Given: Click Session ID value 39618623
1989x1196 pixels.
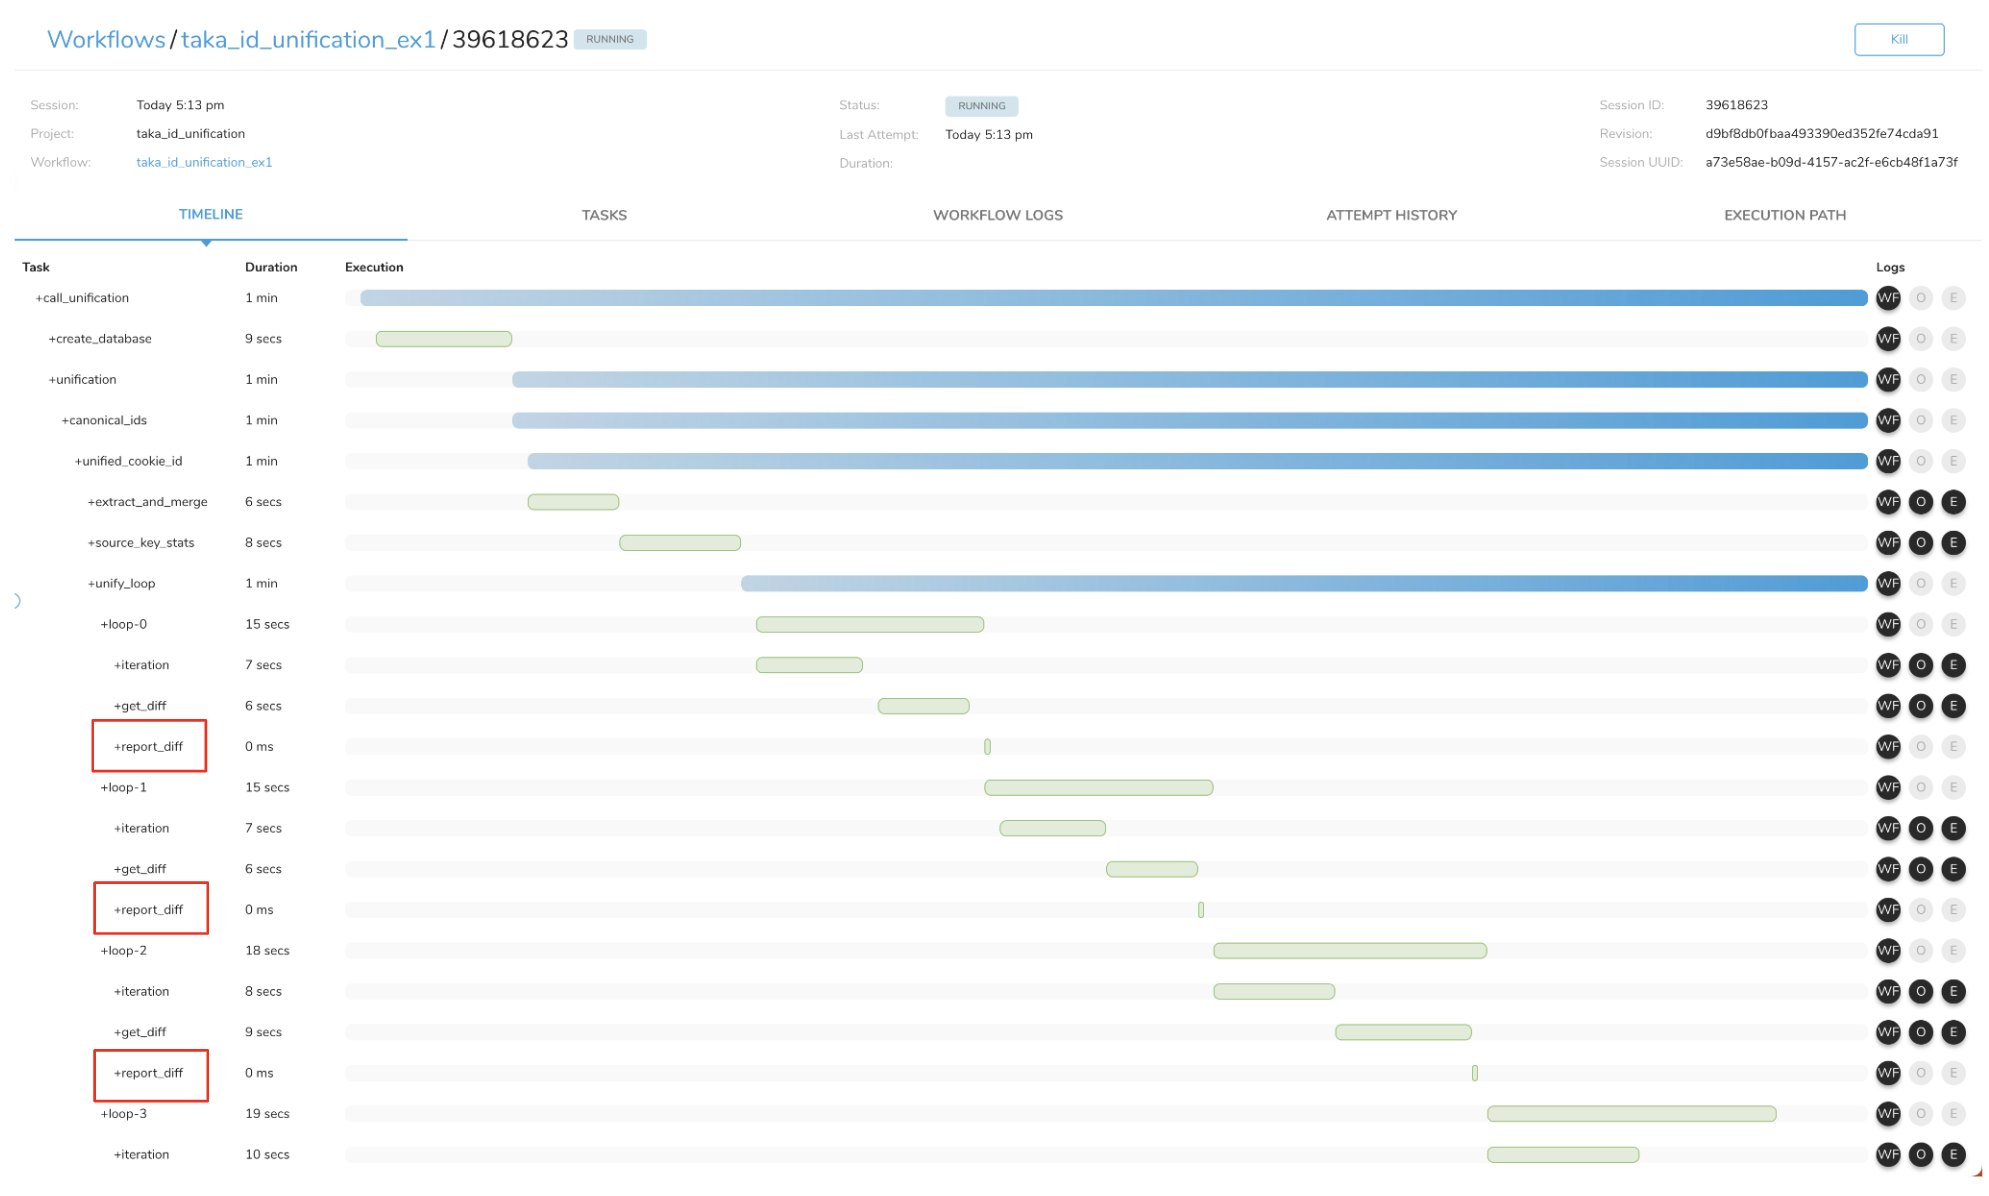Looking at the screenshot, I should pos(1736,105).
